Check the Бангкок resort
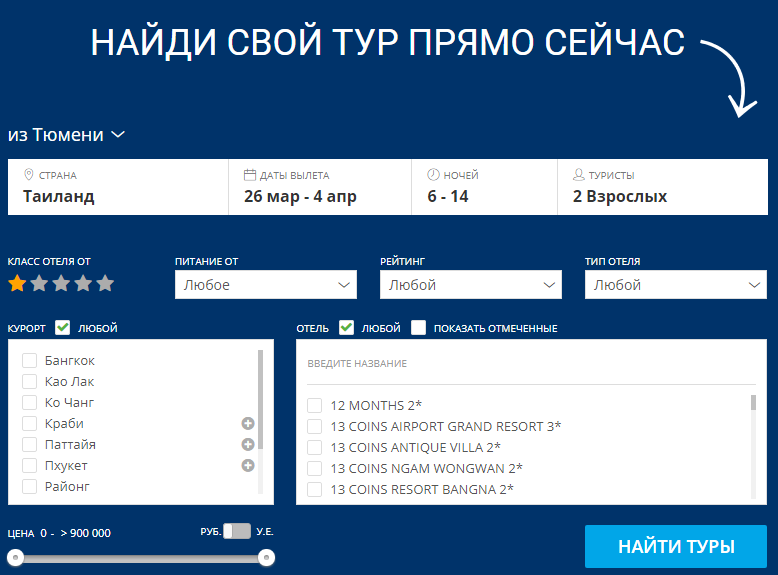 tap(29, 360)
